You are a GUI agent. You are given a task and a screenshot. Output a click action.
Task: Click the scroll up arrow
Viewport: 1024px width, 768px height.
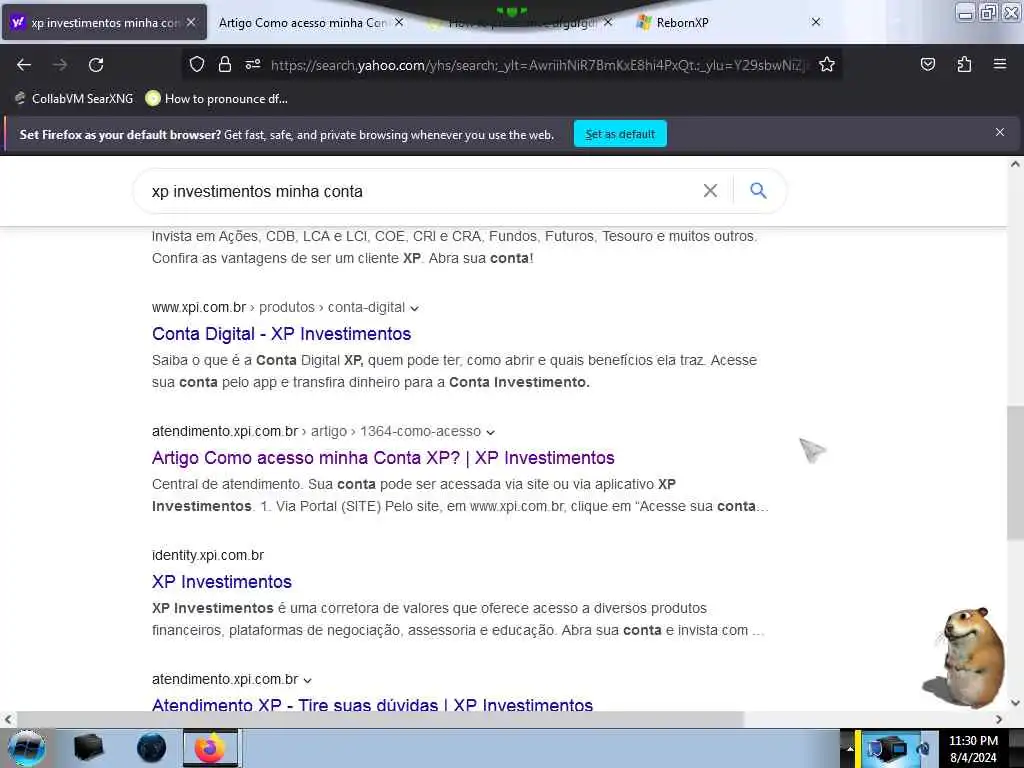tap(1015, 165)
